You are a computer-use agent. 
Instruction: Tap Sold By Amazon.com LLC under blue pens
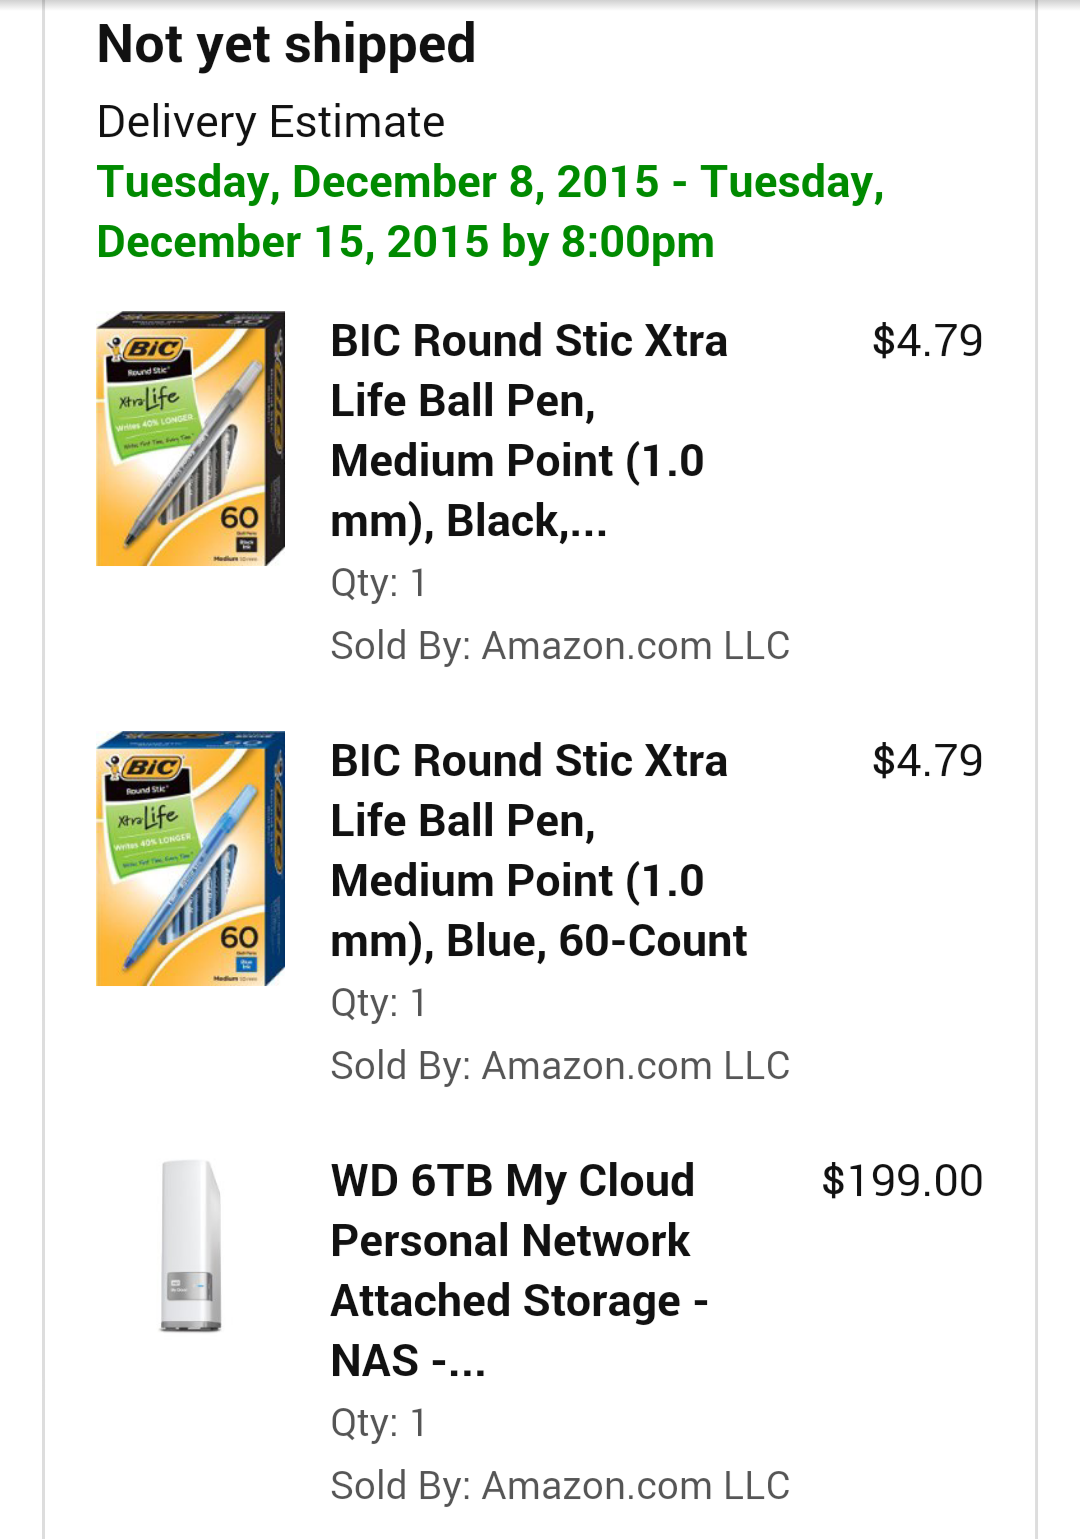click(x=560, y=1066)
